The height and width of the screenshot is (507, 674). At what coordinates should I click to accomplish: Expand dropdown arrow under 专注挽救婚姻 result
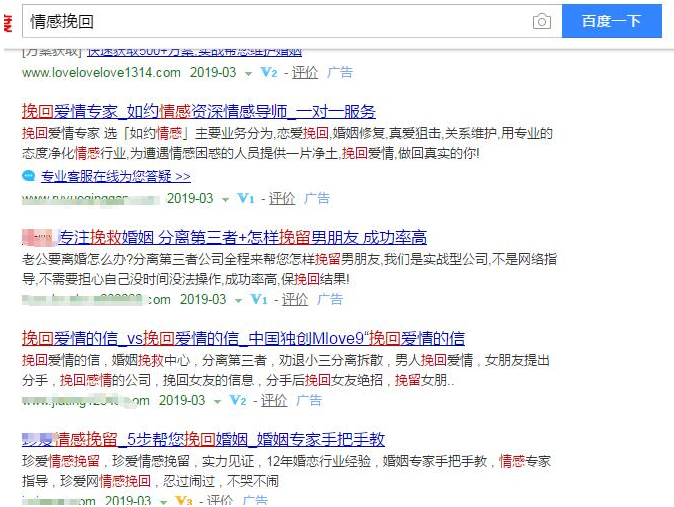click(x=238, y=301)
